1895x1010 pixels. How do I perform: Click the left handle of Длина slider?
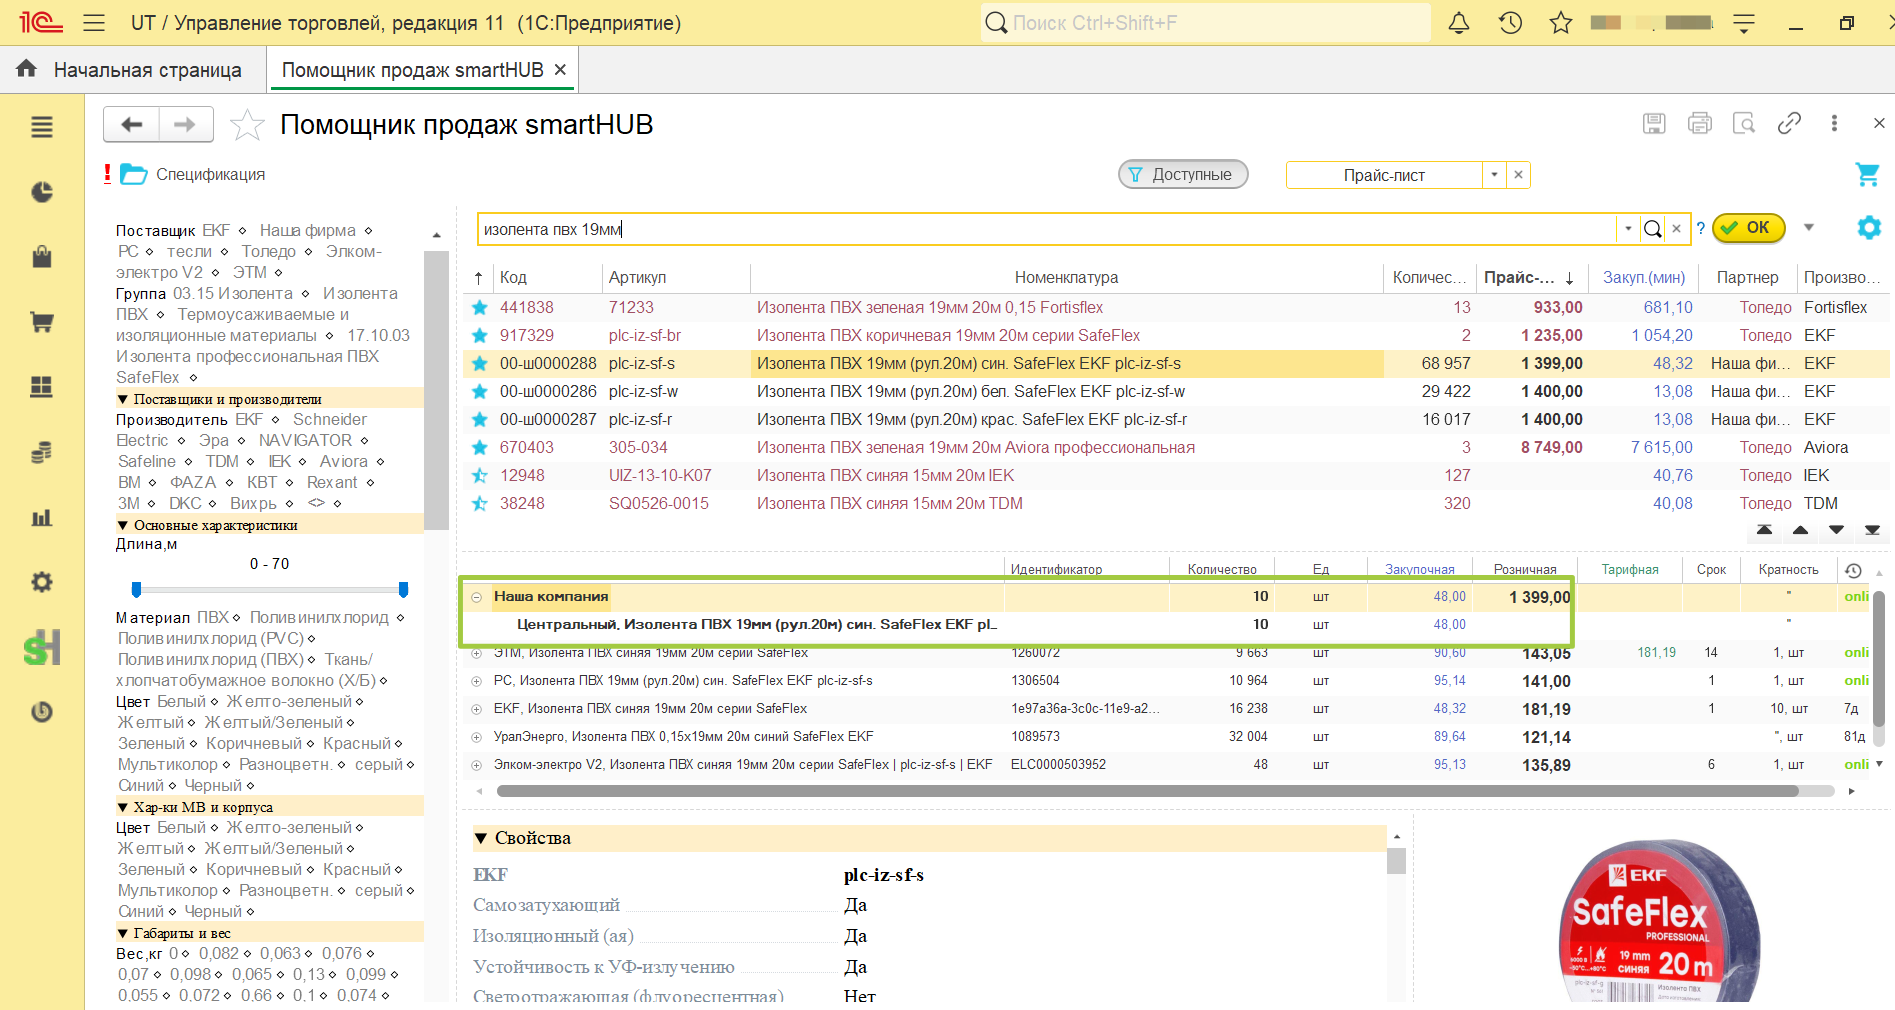137,590
